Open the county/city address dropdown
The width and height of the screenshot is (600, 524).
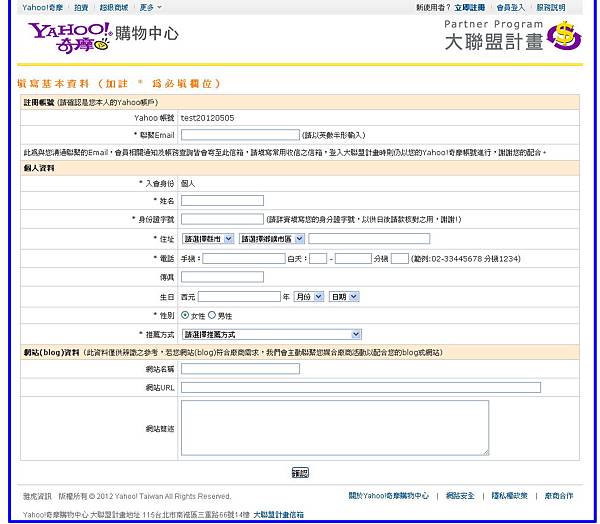point(208,239)
